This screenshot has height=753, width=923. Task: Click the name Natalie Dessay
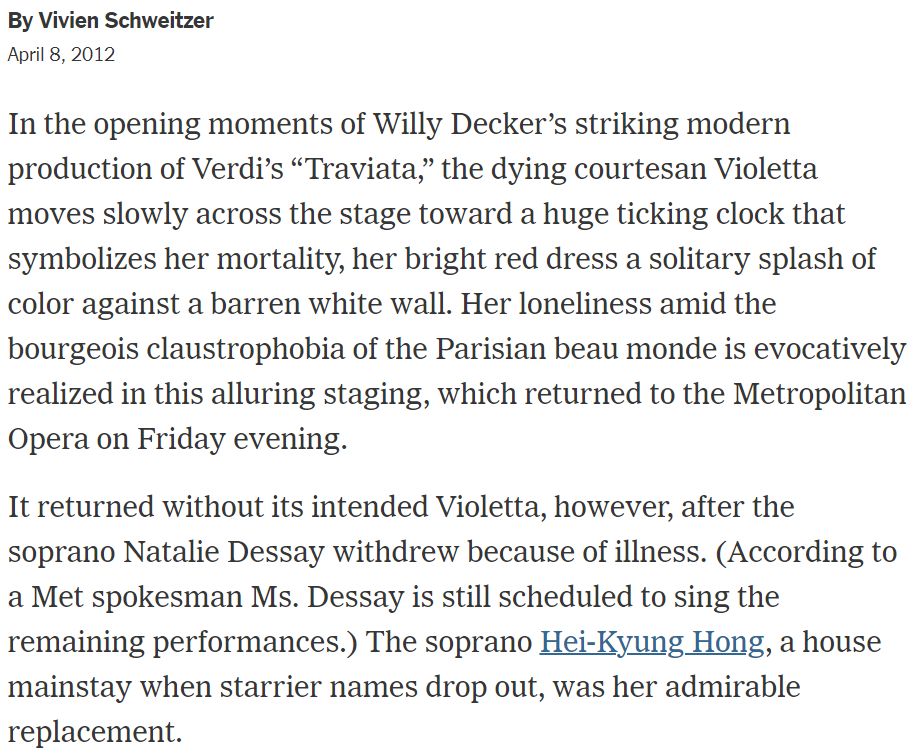(224, 552)
